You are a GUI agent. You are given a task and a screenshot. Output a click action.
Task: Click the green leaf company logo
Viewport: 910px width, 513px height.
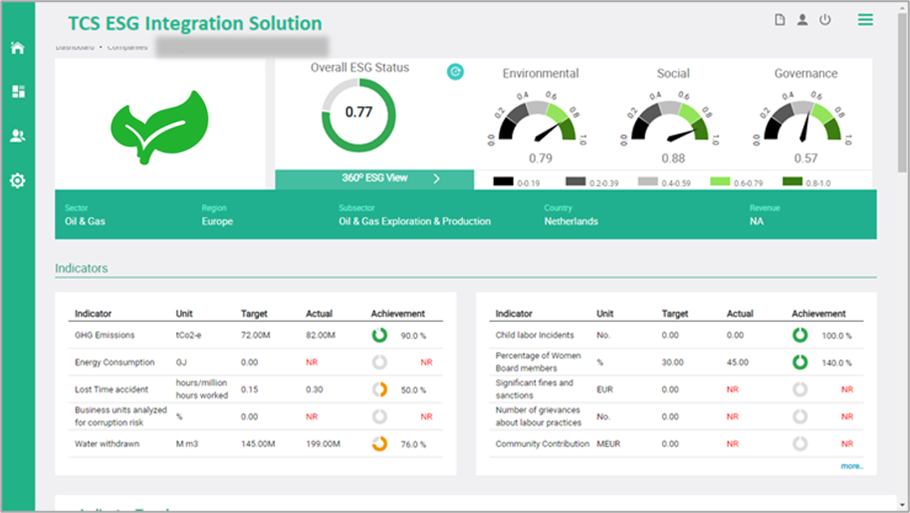tap(160, 127)
